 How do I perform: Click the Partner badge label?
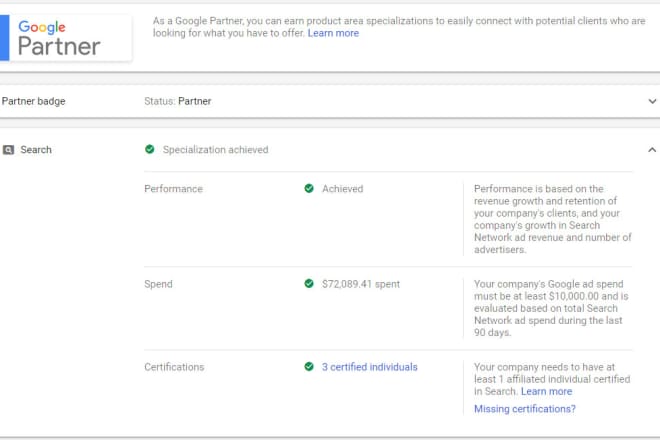pos(34,101)
